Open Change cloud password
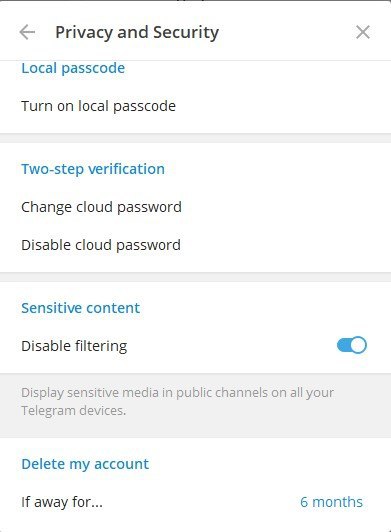This screenshot has height=532, width=391. [196, 207]
